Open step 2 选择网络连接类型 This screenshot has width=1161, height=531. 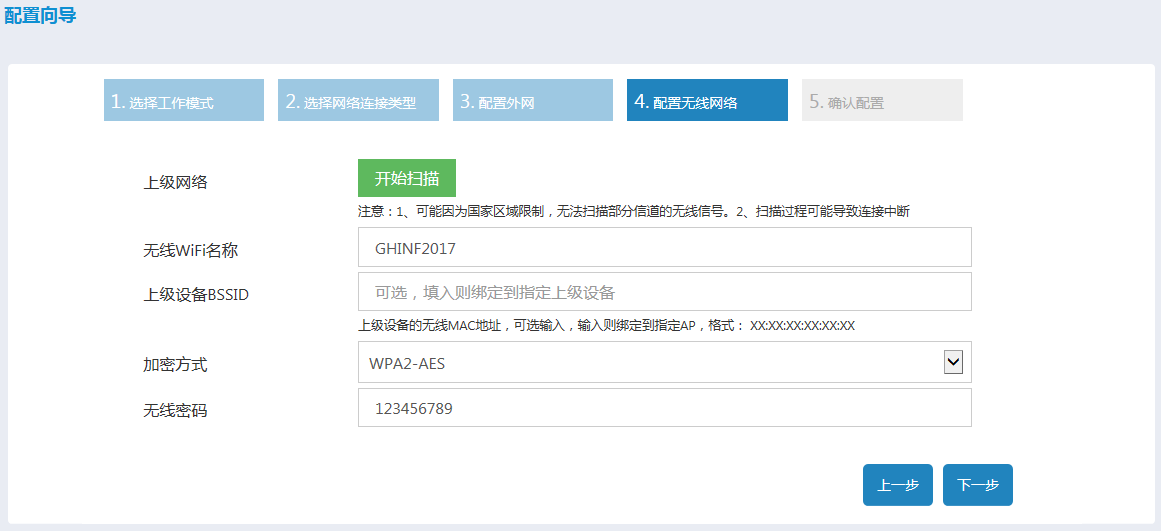click(x=358, y=101)
